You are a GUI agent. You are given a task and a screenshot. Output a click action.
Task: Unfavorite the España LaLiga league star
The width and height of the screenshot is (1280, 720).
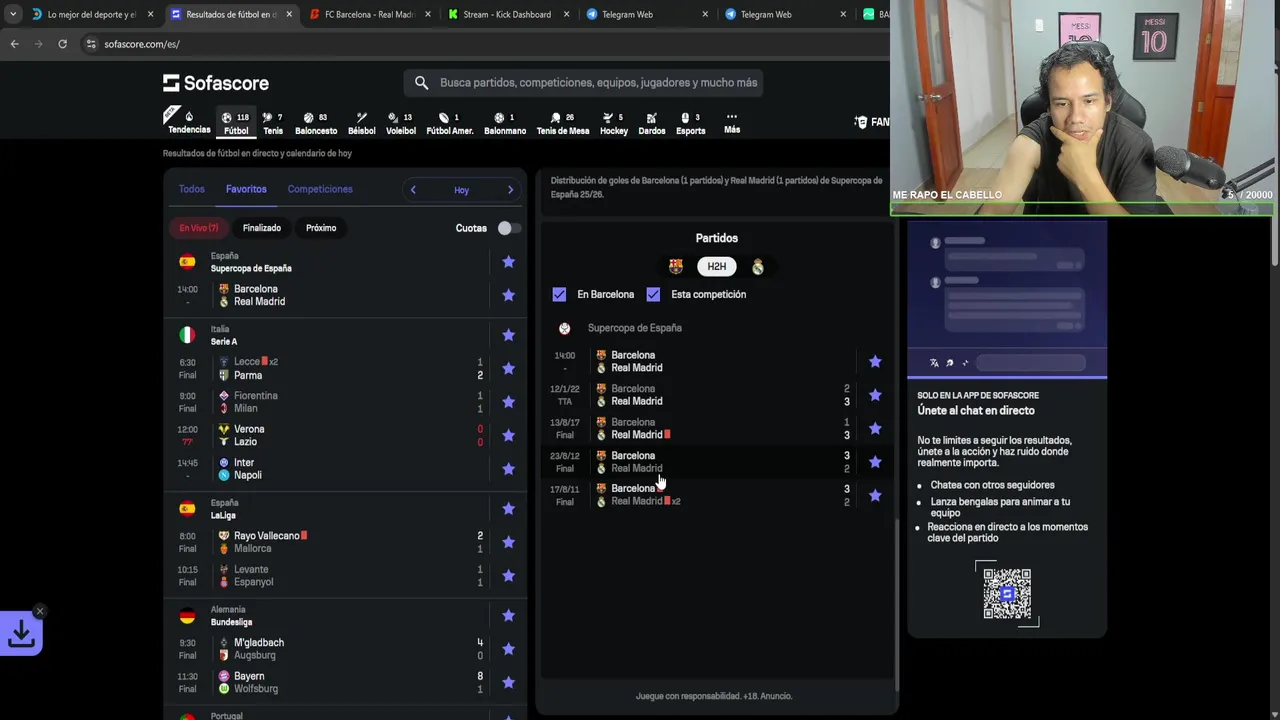508,508
